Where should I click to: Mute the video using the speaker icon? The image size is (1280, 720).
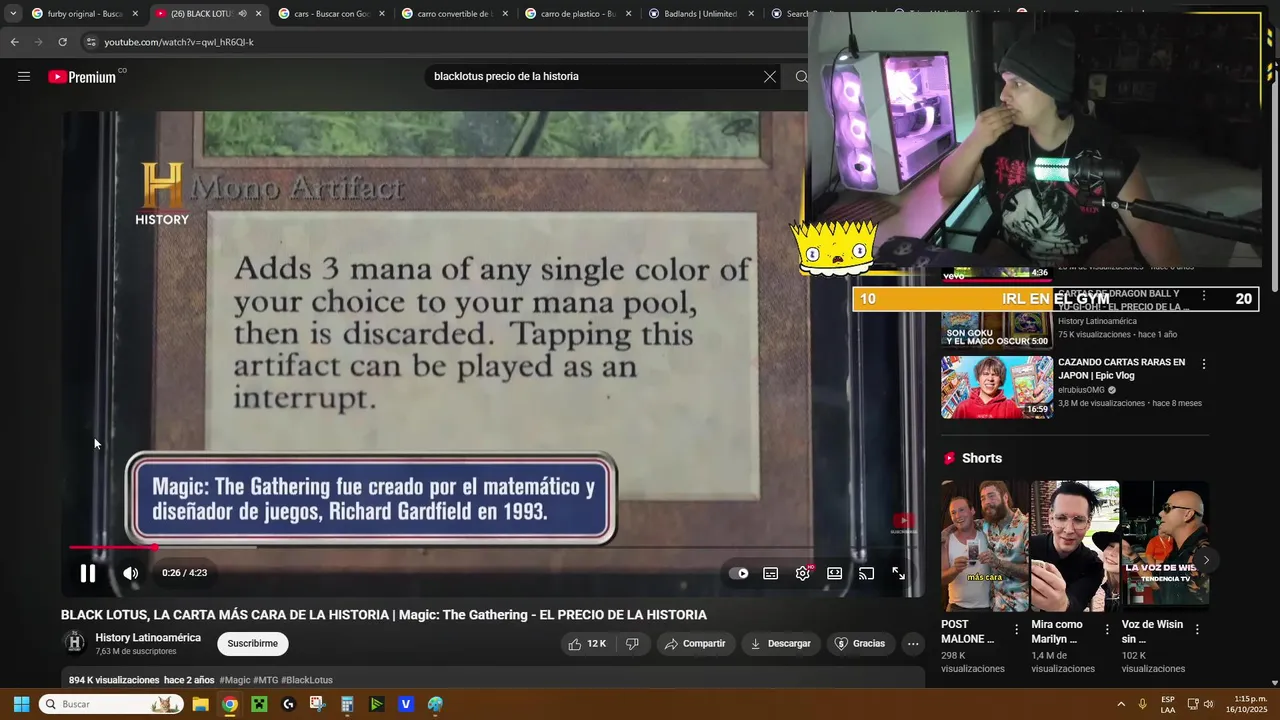131,573
